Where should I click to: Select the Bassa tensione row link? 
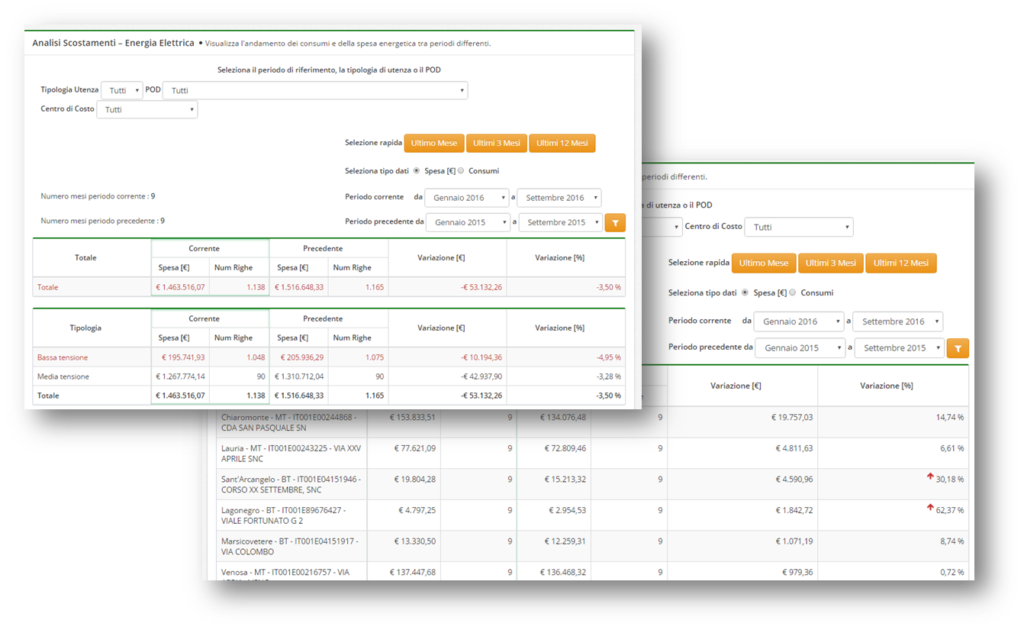(63, 357)
